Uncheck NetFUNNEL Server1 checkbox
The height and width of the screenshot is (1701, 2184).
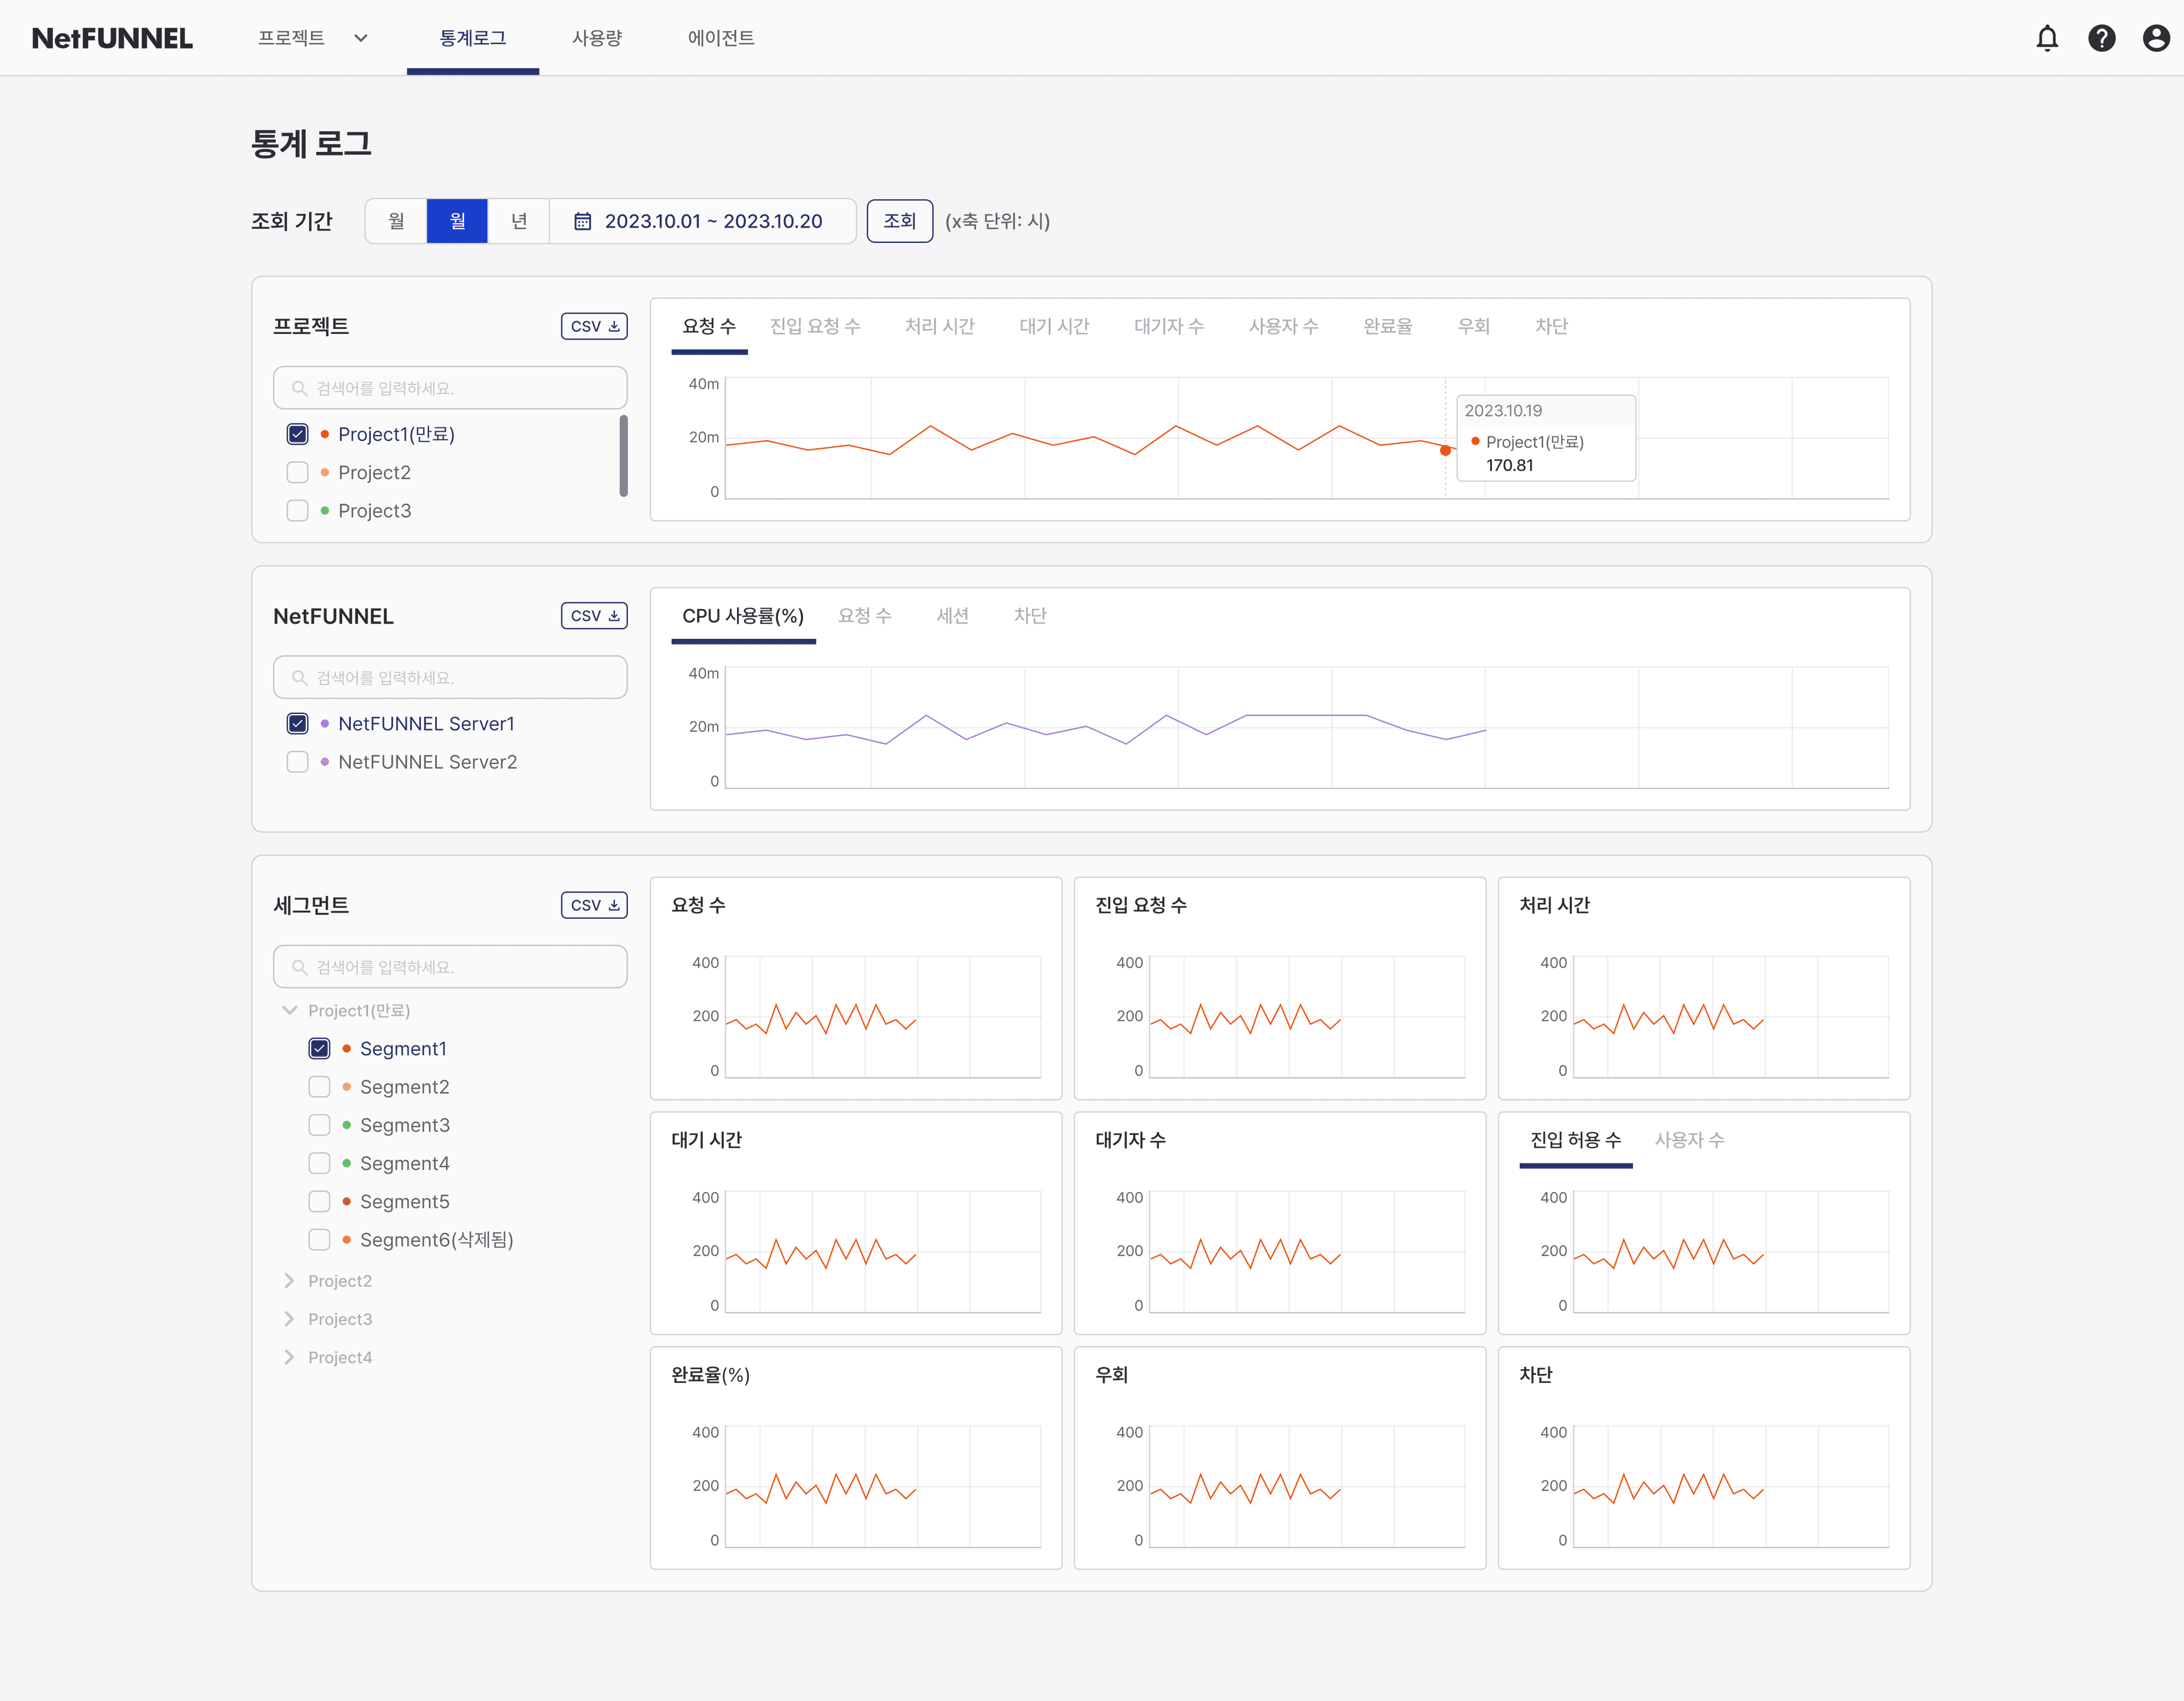(x=297, y=723)
